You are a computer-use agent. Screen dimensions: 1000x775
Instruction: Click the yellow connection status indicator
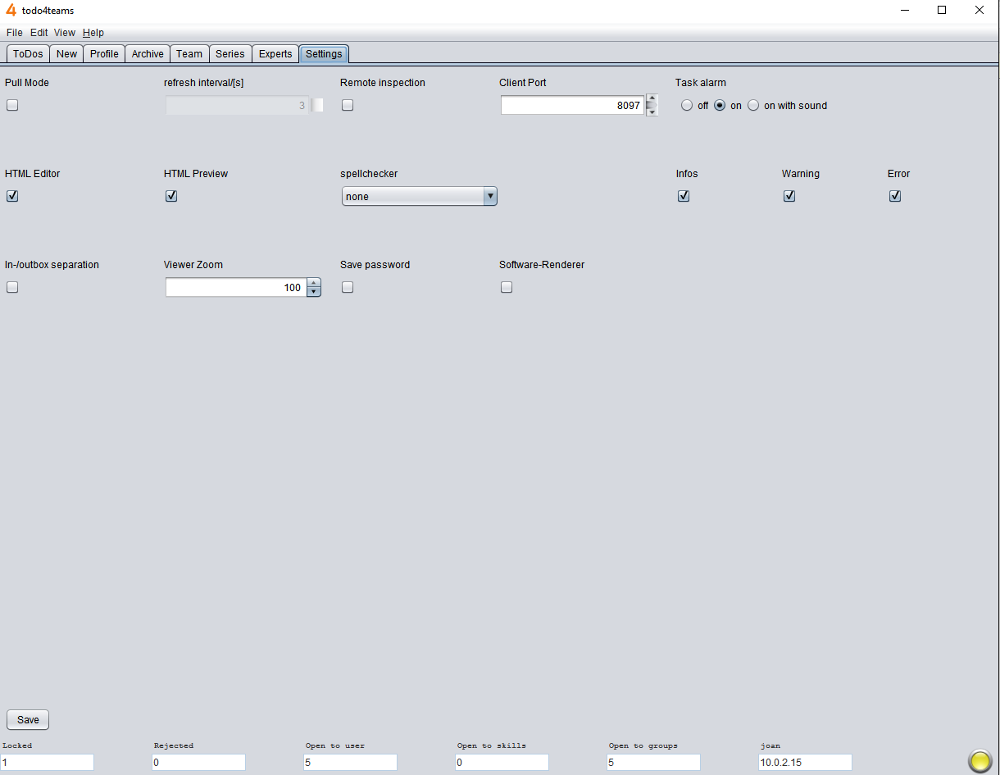click(x=980, y=760)
